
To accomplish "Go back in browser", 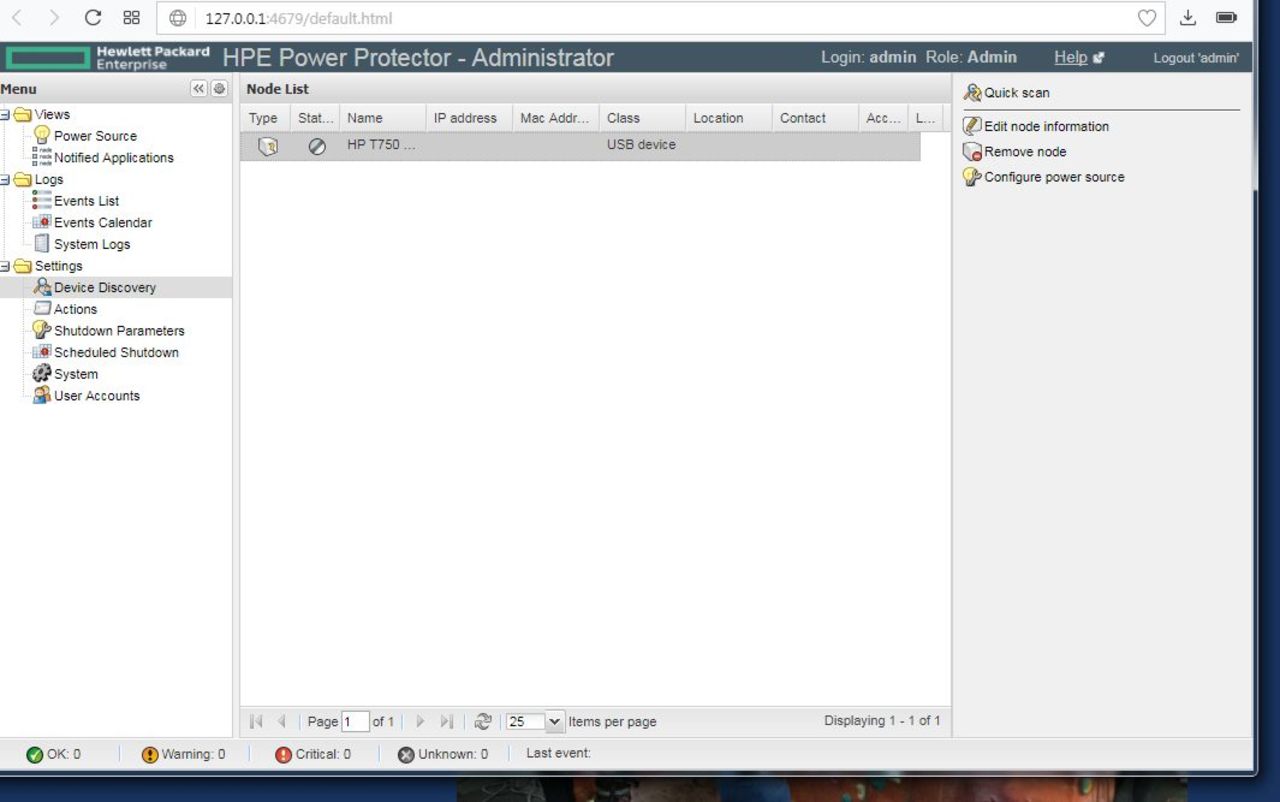I will 17,18.
